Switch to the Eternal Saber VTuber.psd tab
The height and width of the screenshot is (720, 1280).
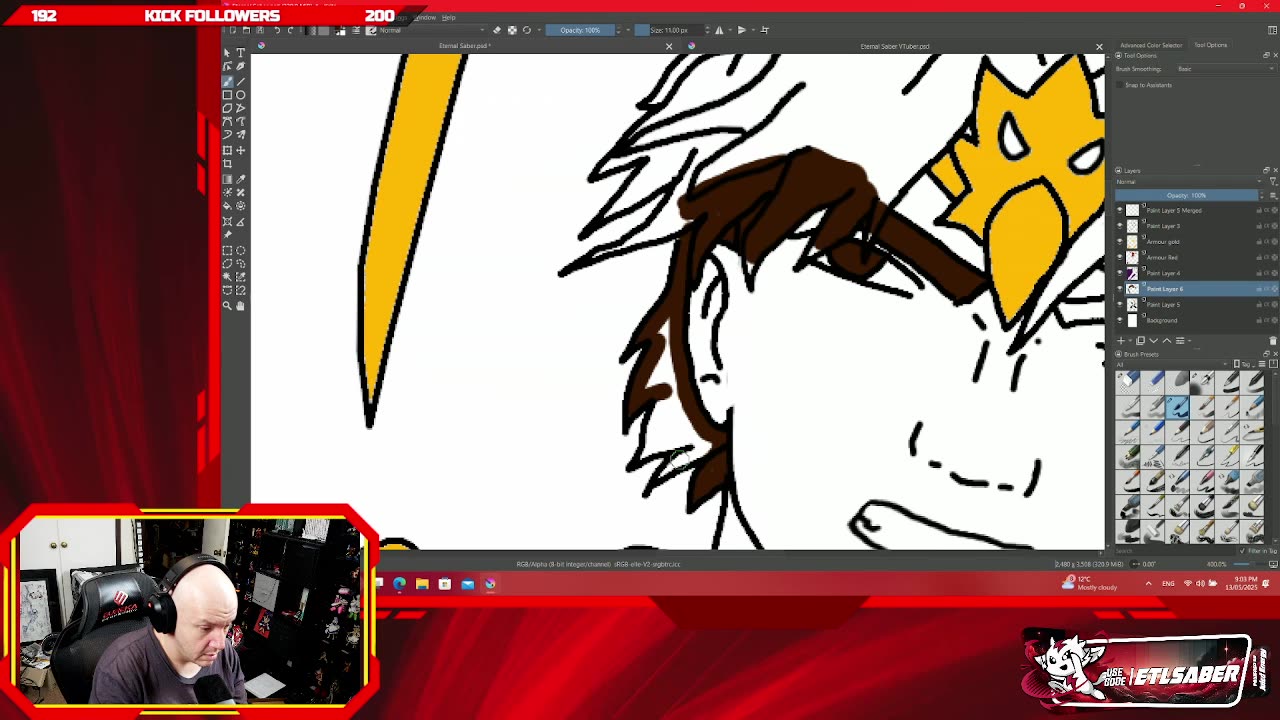tap(895, 46)
